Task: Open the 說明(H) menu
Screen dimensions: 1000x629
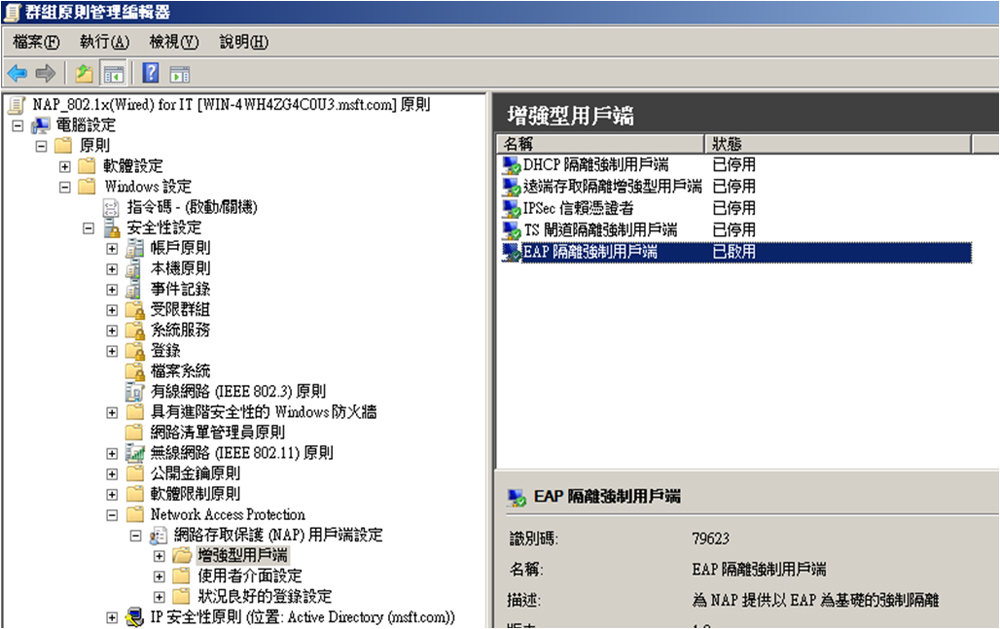Action: click(244, 42)
